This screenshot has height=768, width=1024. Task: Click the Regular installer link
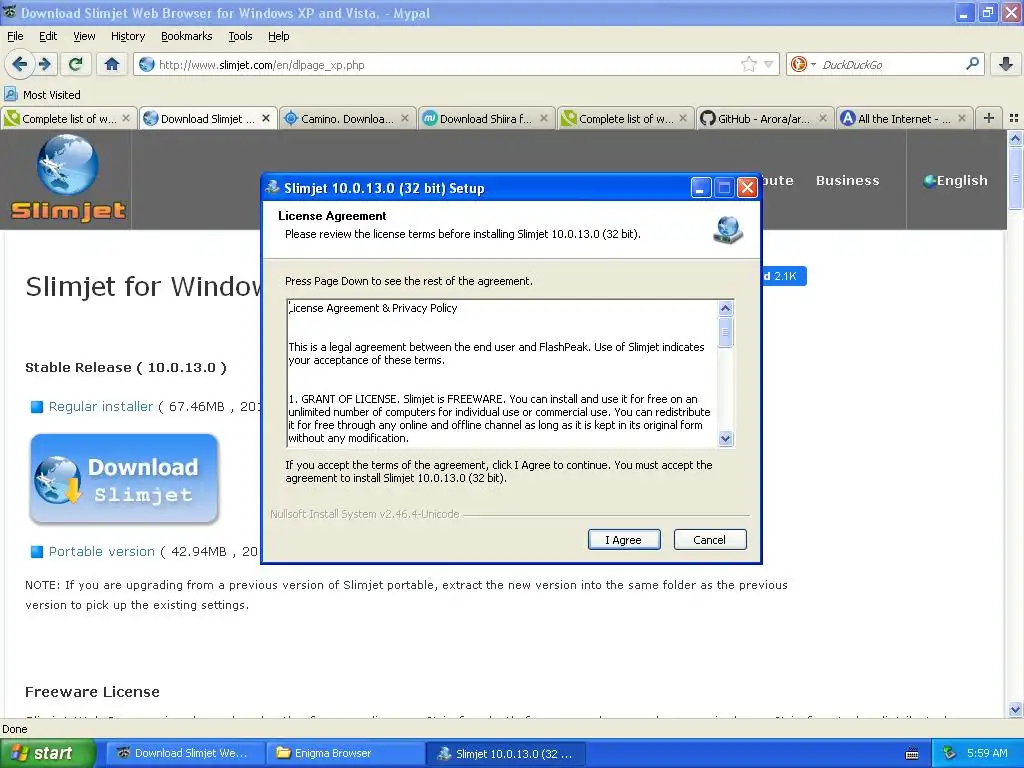101,406
